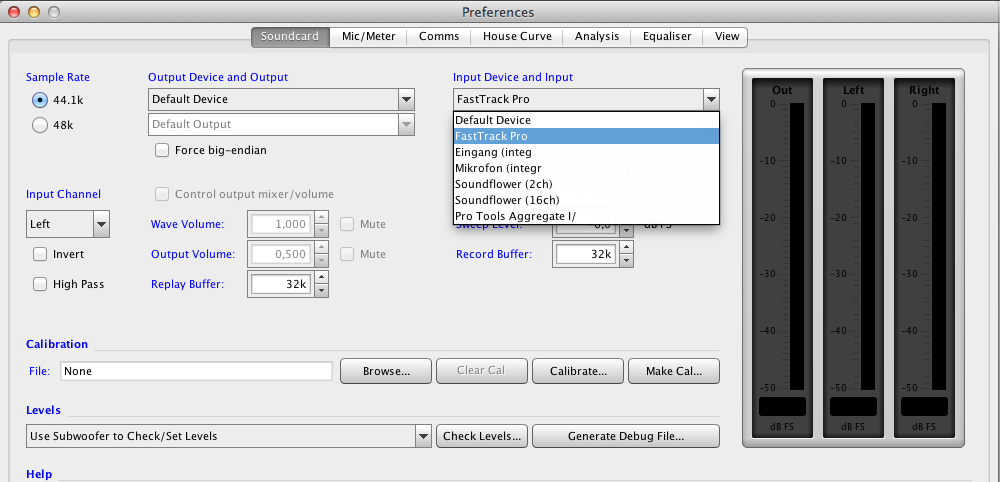The height and width of the screenshot is (482, 1000).
Task: Decrease the Record Buffer with down arrow
Action: pyautogui.click(x=627, y=261)
